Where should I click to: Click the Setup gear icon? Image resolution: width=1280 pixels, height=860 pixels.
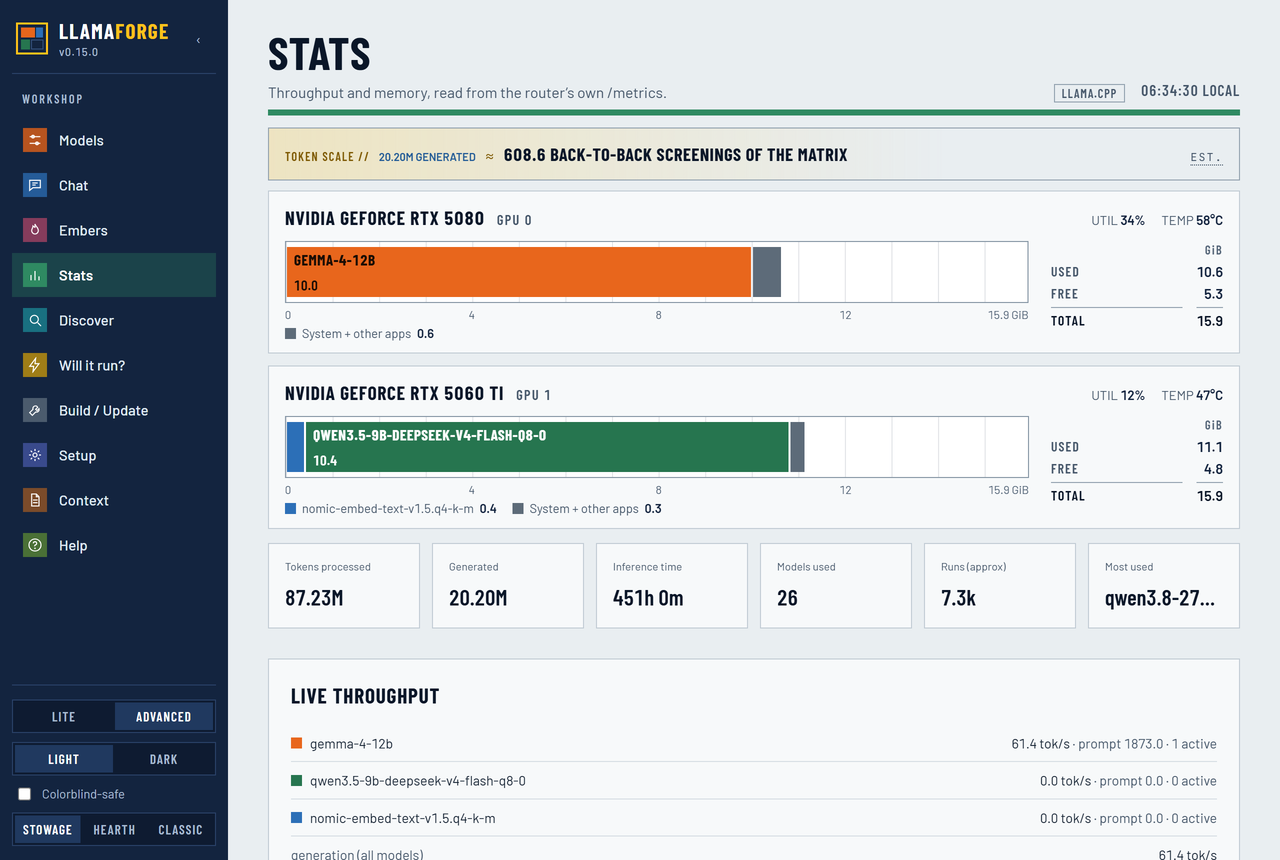coord(35,455)
